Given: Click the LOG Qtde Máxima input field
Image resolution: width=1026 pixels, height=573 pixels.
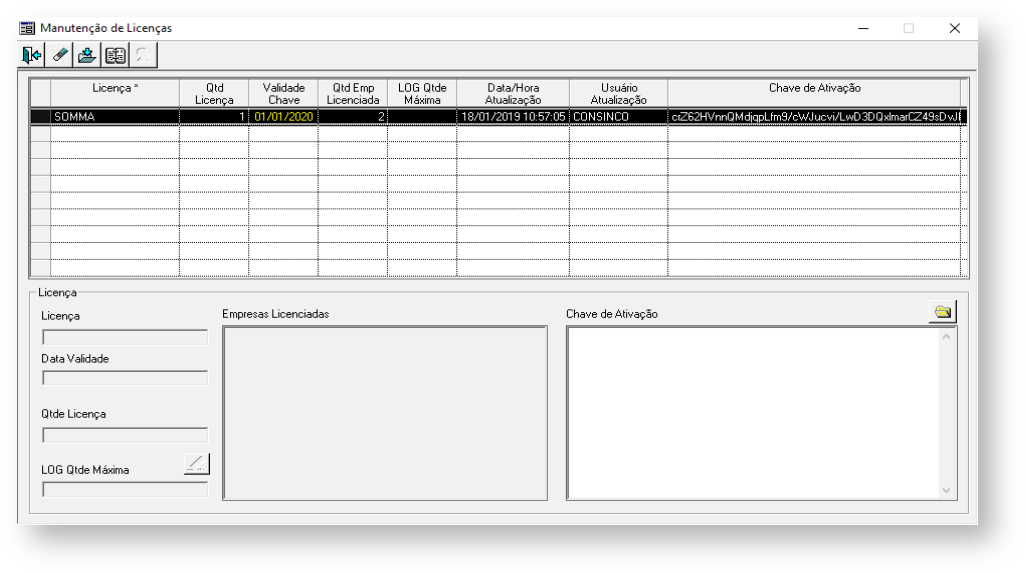Looking at the screenshot, I should [125, 489].
